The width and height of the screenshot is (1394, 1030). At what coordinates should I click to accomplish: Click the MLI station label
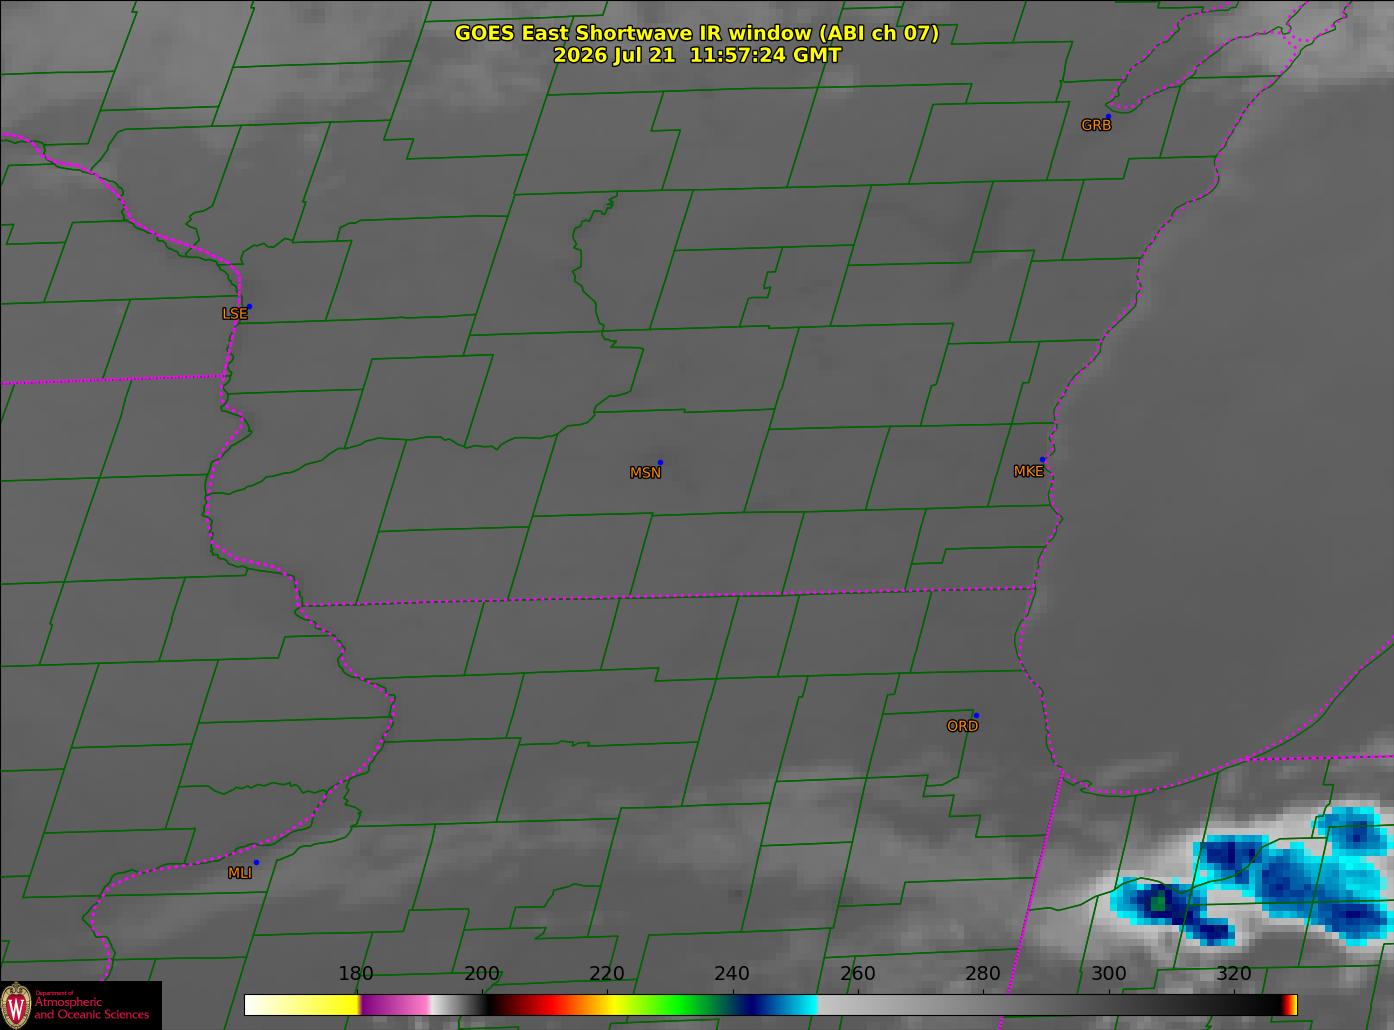[239, 873]
